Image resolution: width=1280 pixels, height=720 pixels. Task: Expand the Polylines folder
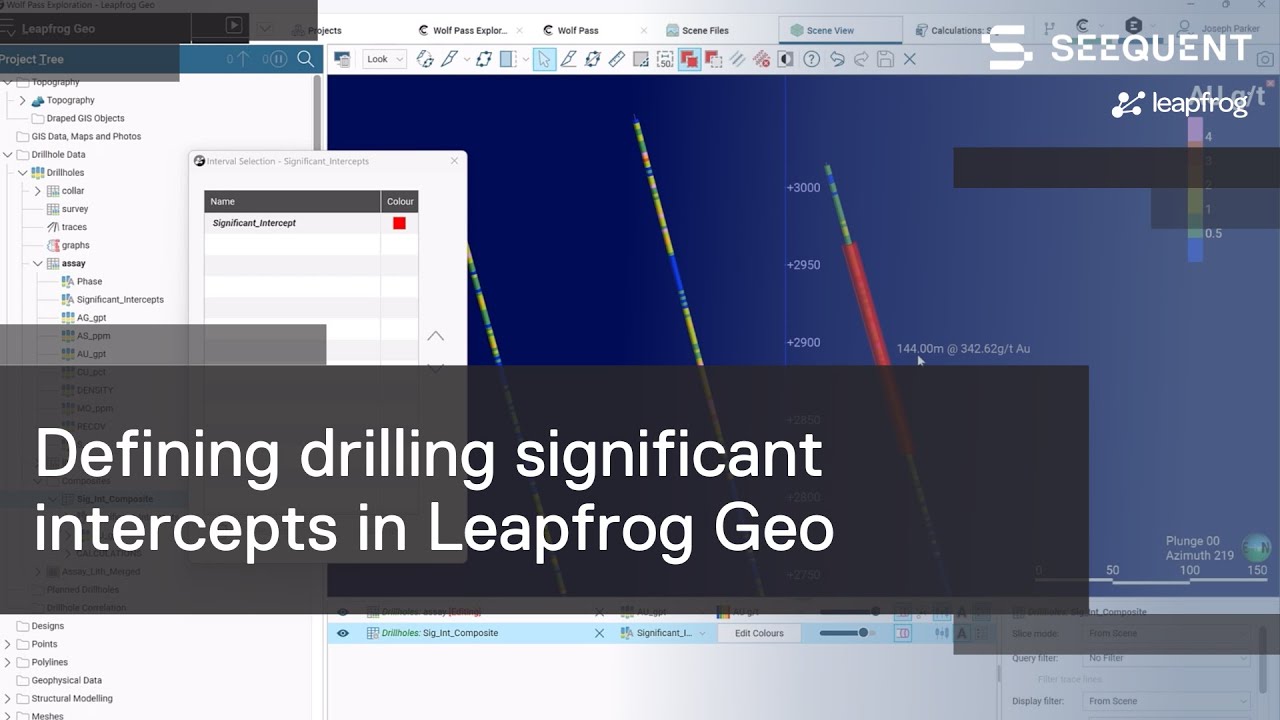pyautogui.click(x=8, y=662)
